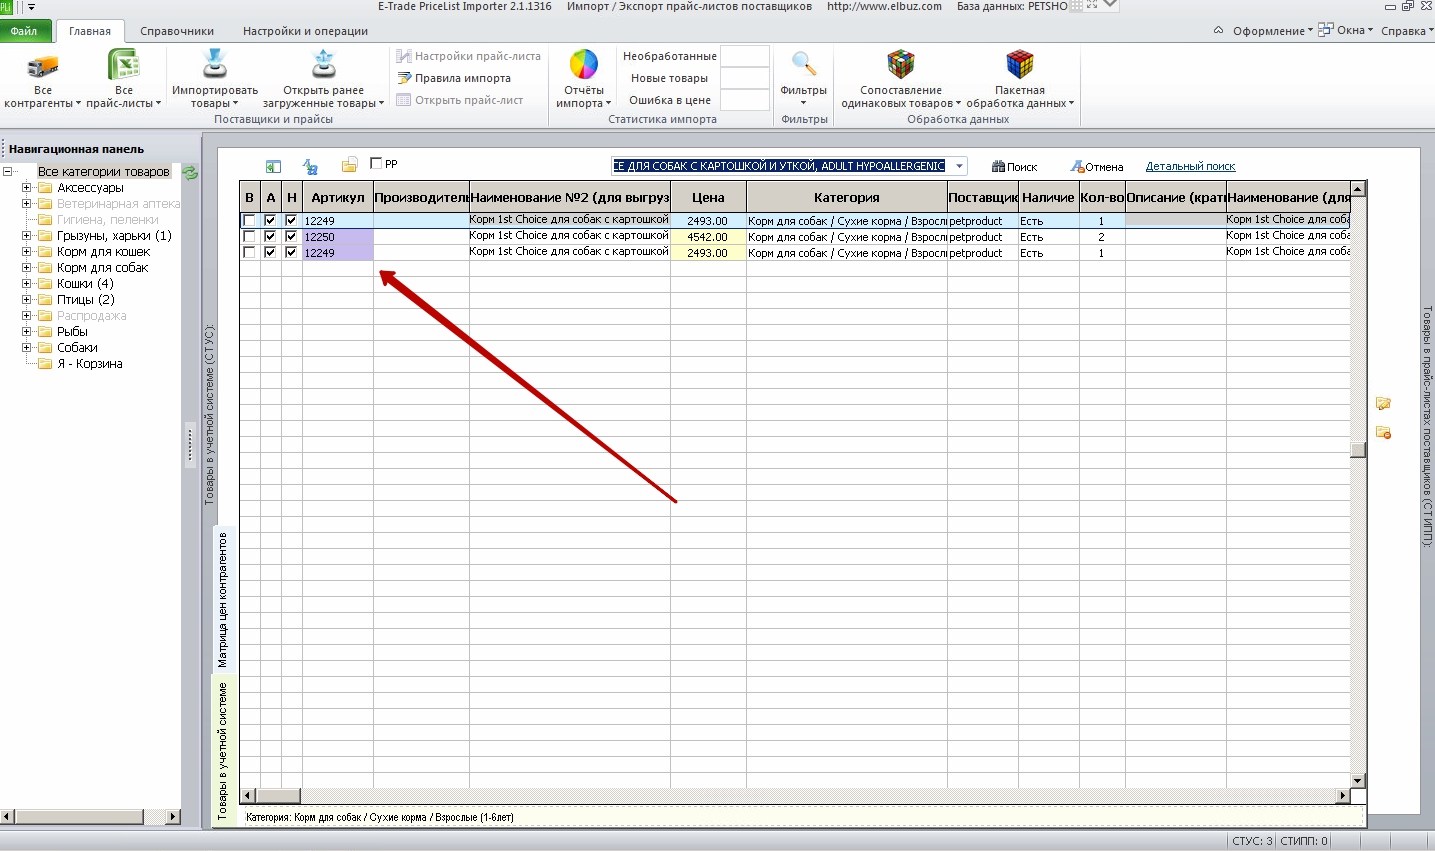Expand the Кошки (4) category
This screenshot has height=851, width=1435.
(27, 284)
